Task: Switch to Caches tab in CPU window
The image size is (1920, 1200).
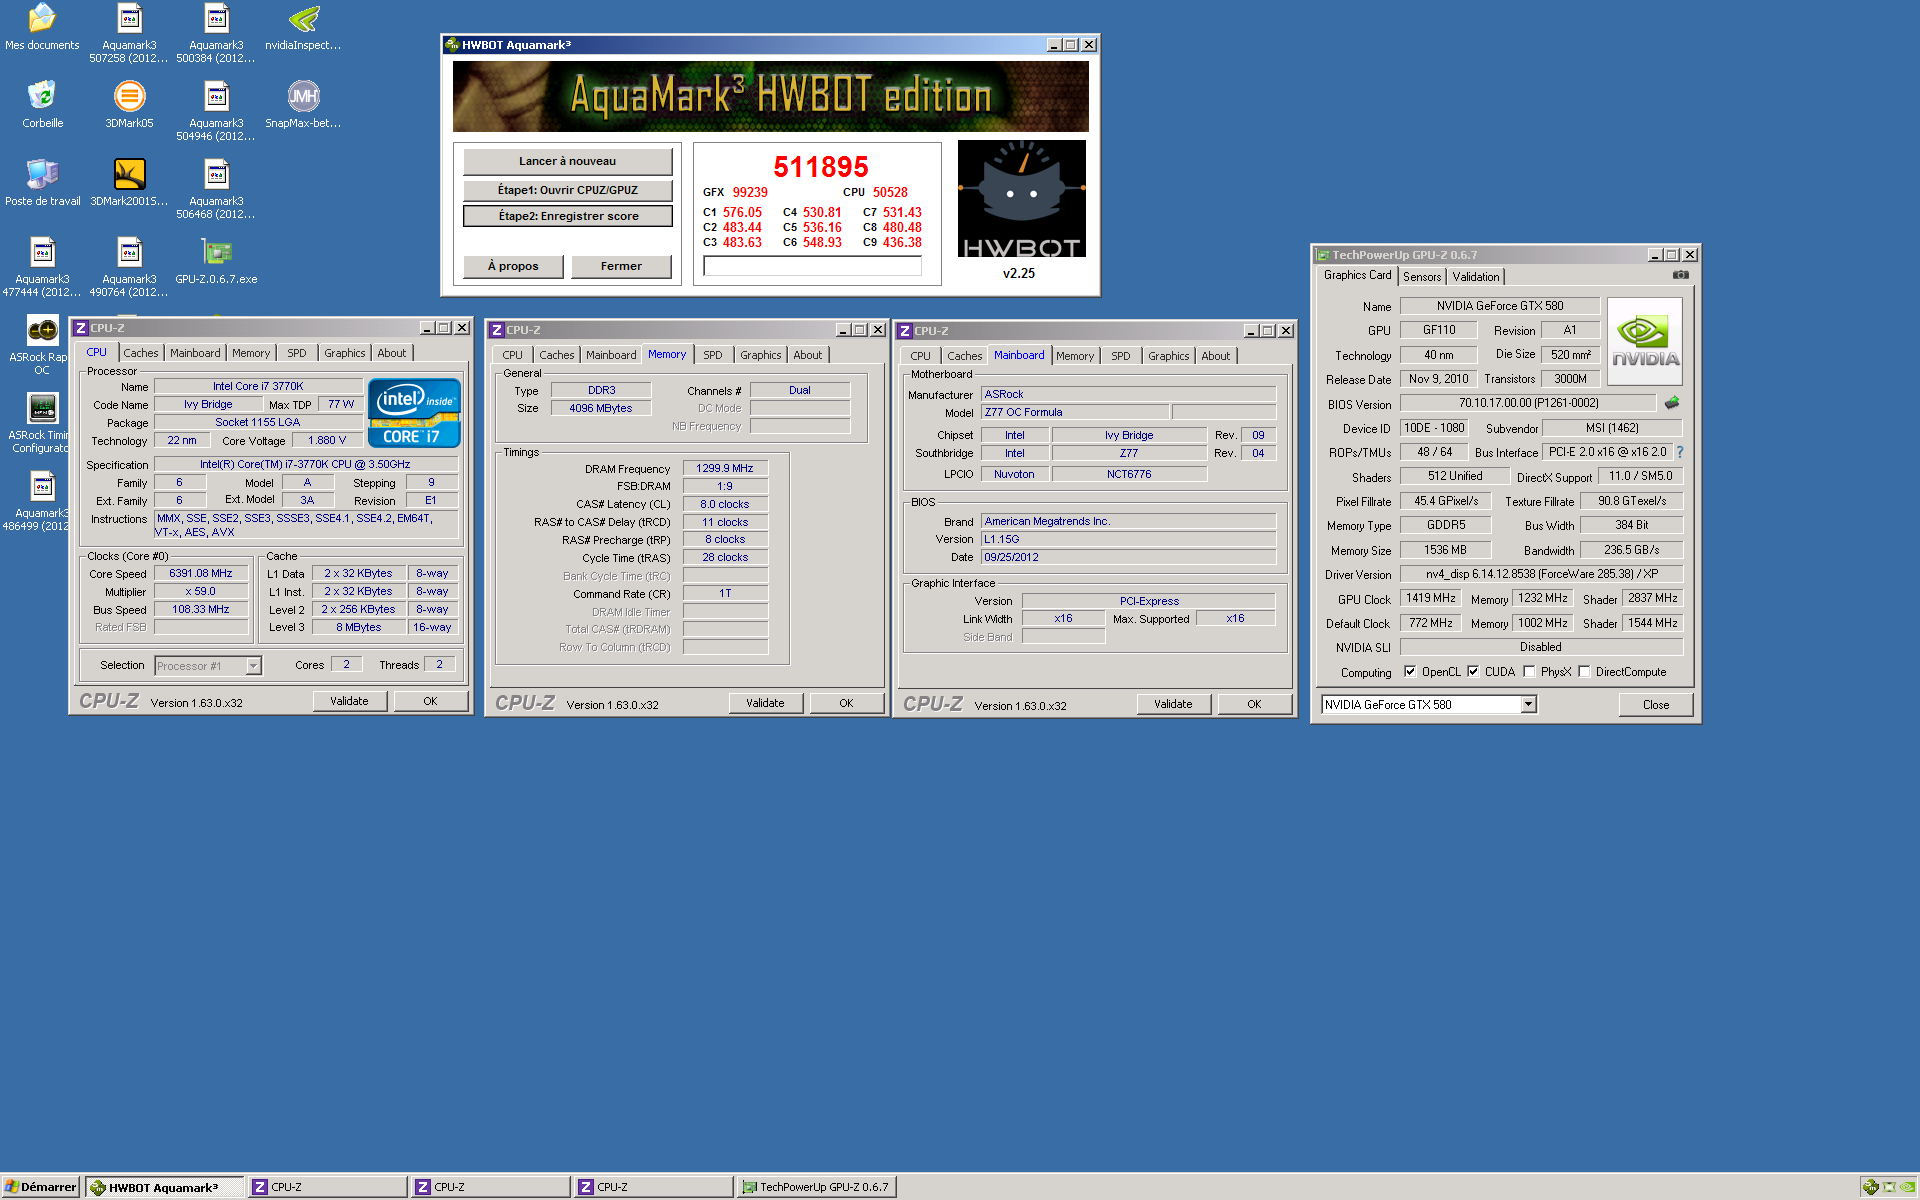Action: (141, 353)
